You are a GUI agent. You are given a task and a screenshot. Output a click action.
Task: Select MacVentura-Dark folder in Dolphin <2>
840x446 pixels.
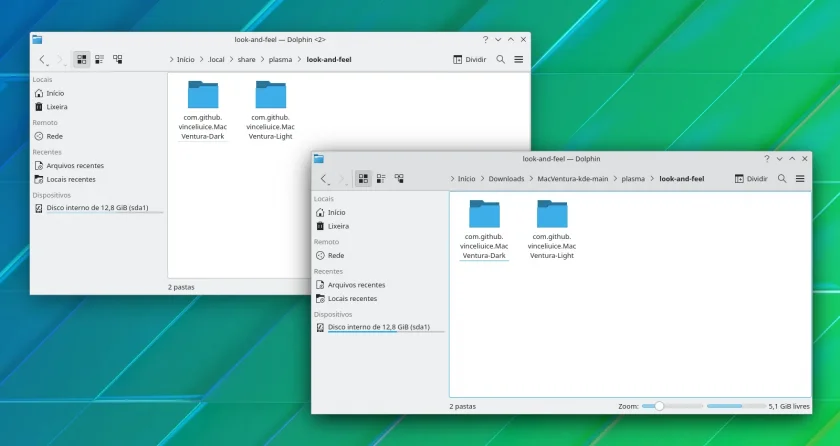[x=203, y=111]
